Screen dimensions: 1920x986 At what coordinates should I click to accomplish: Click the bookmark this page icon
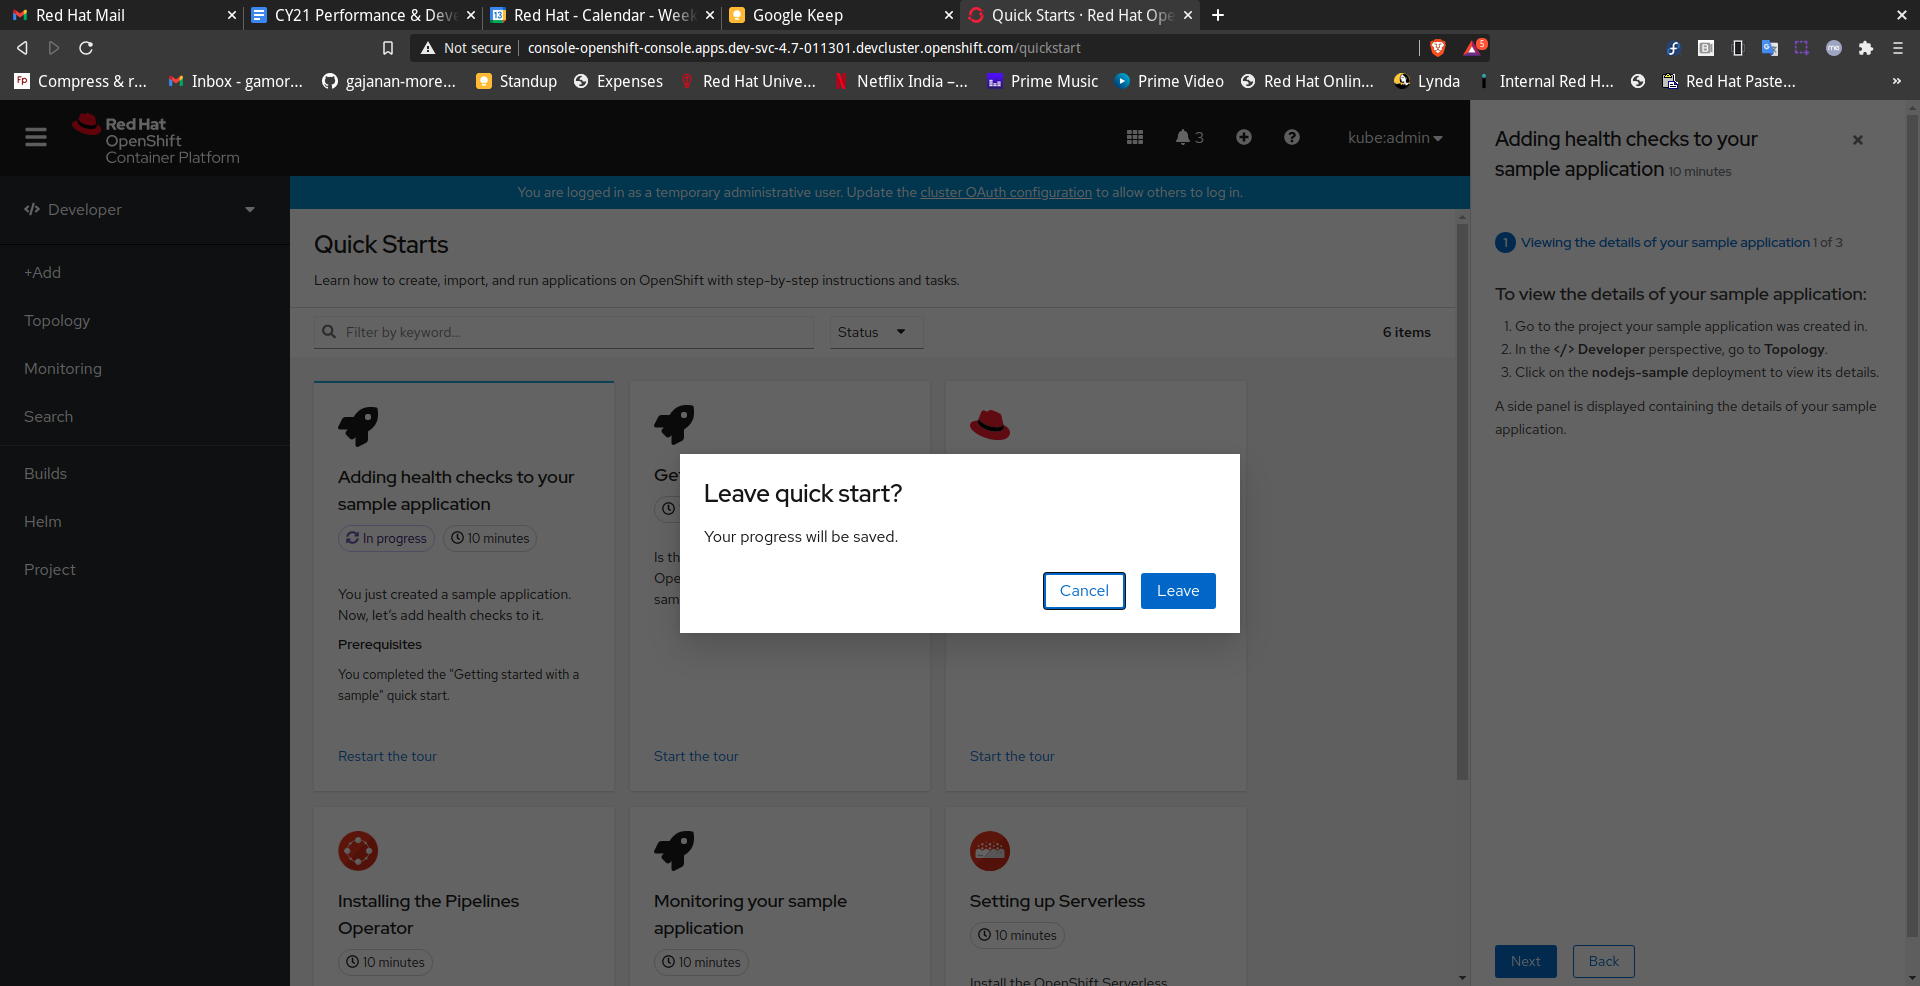coord(388,48)
